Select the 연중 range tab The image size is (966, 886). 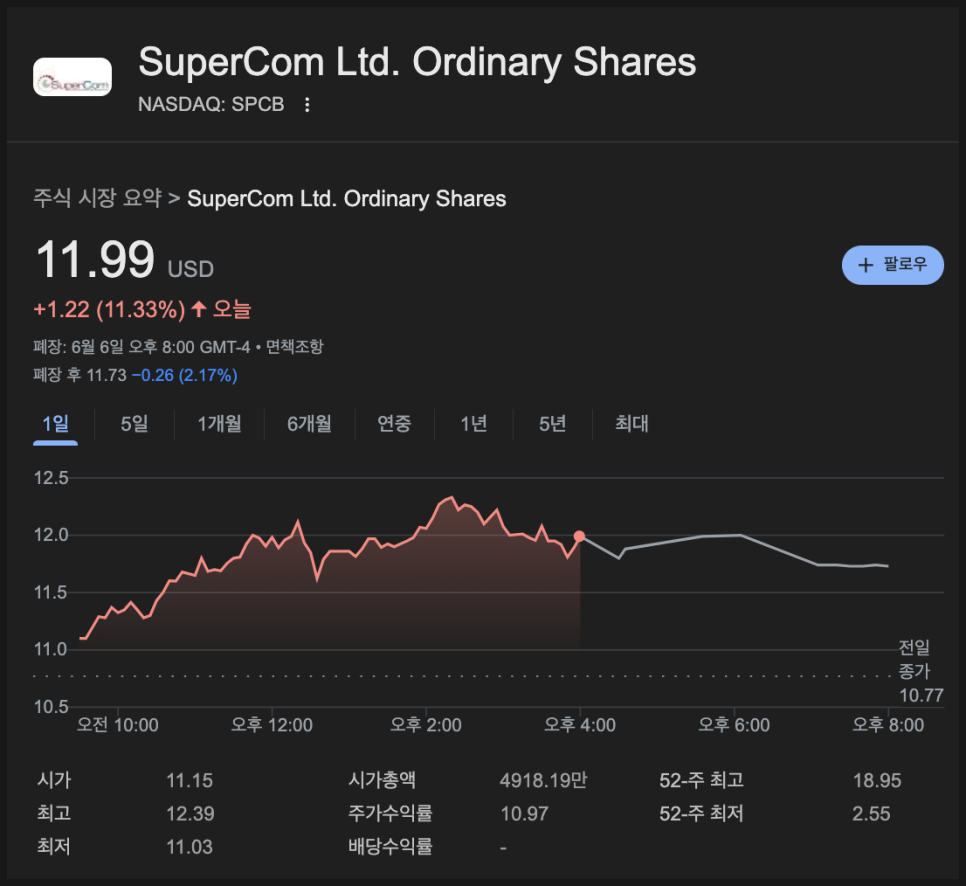tap(394, 424)
